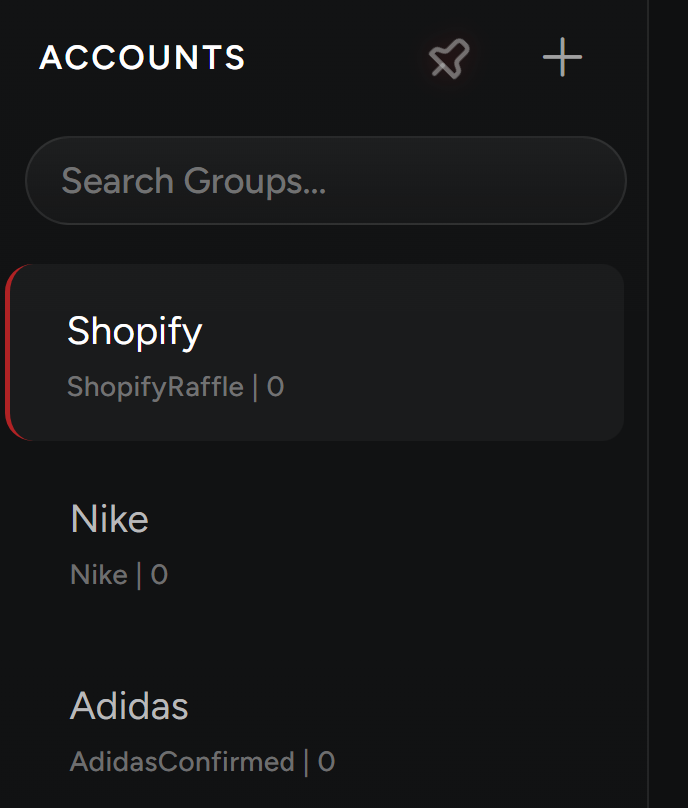
Task: Click the large Nike title text
Action: click(x=109, y=519)
